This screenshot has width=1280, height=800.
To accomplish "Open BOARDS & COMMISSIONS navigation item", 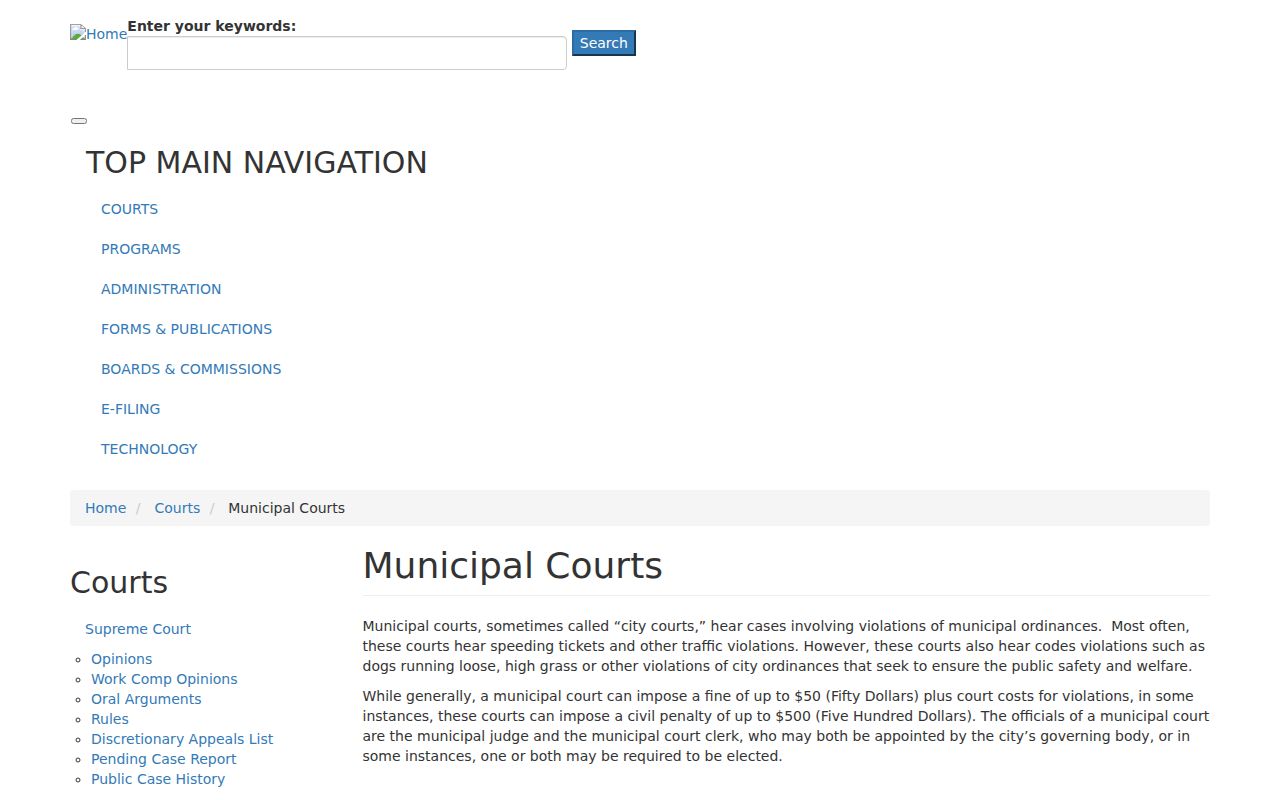I will click(191, 369).
